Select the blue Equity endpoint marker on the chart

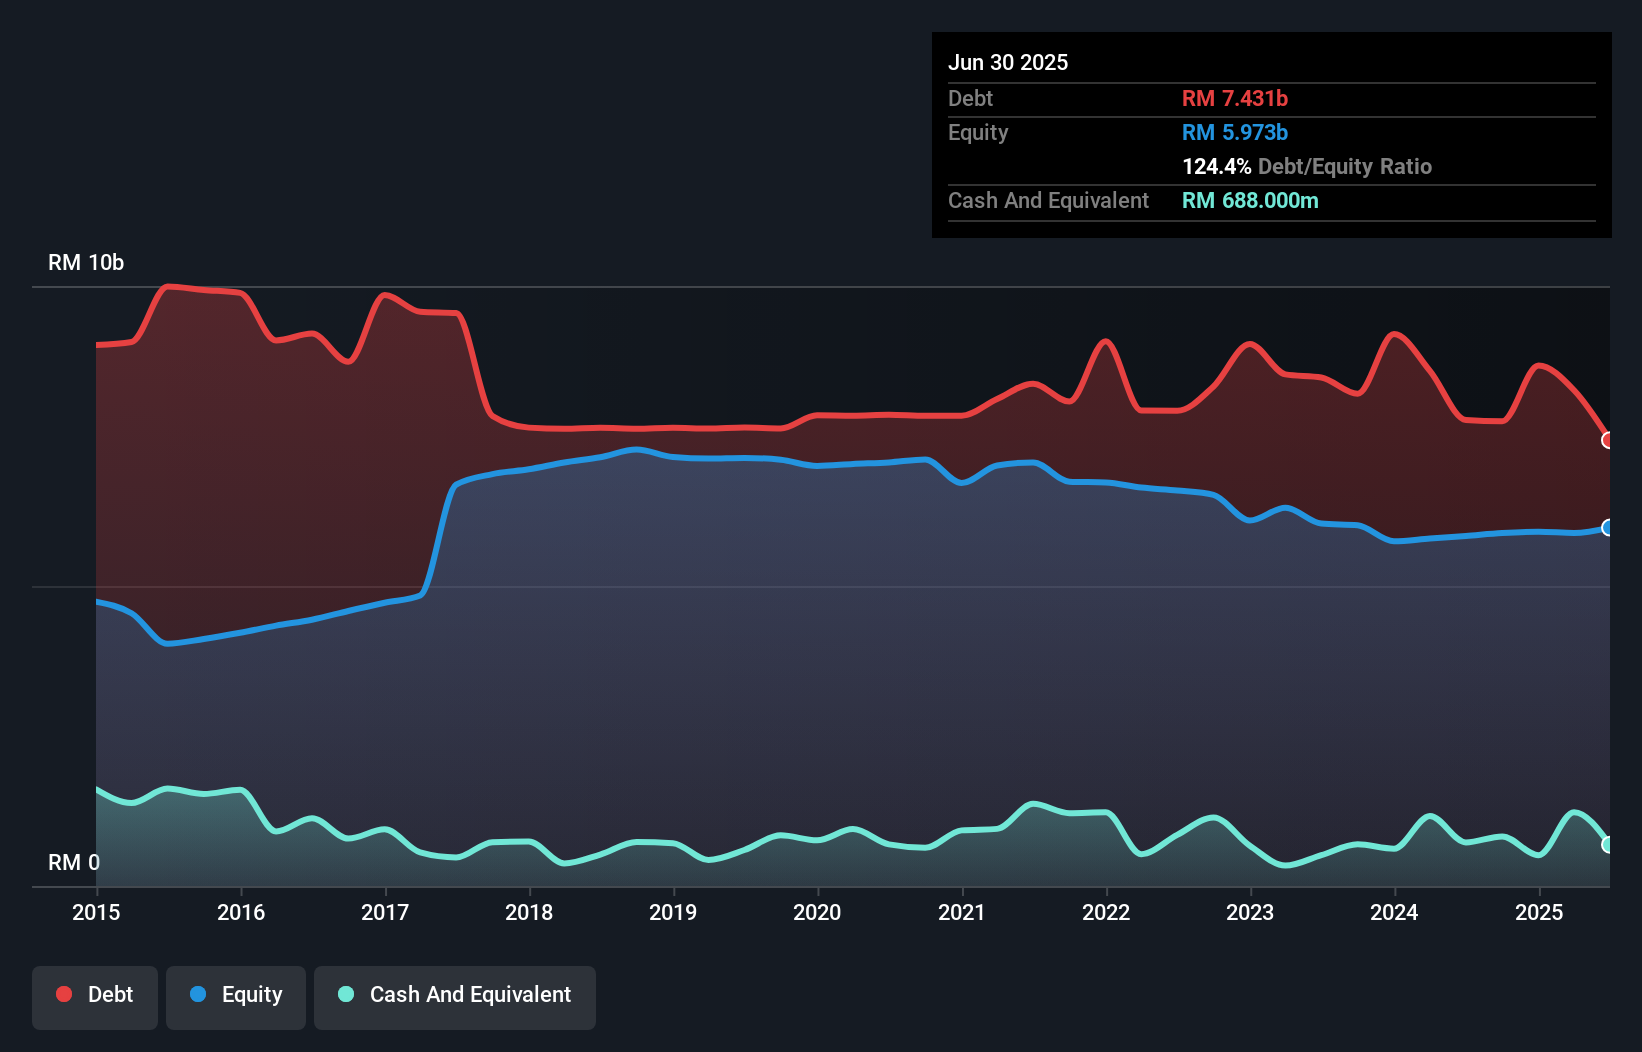[1606, 528]
